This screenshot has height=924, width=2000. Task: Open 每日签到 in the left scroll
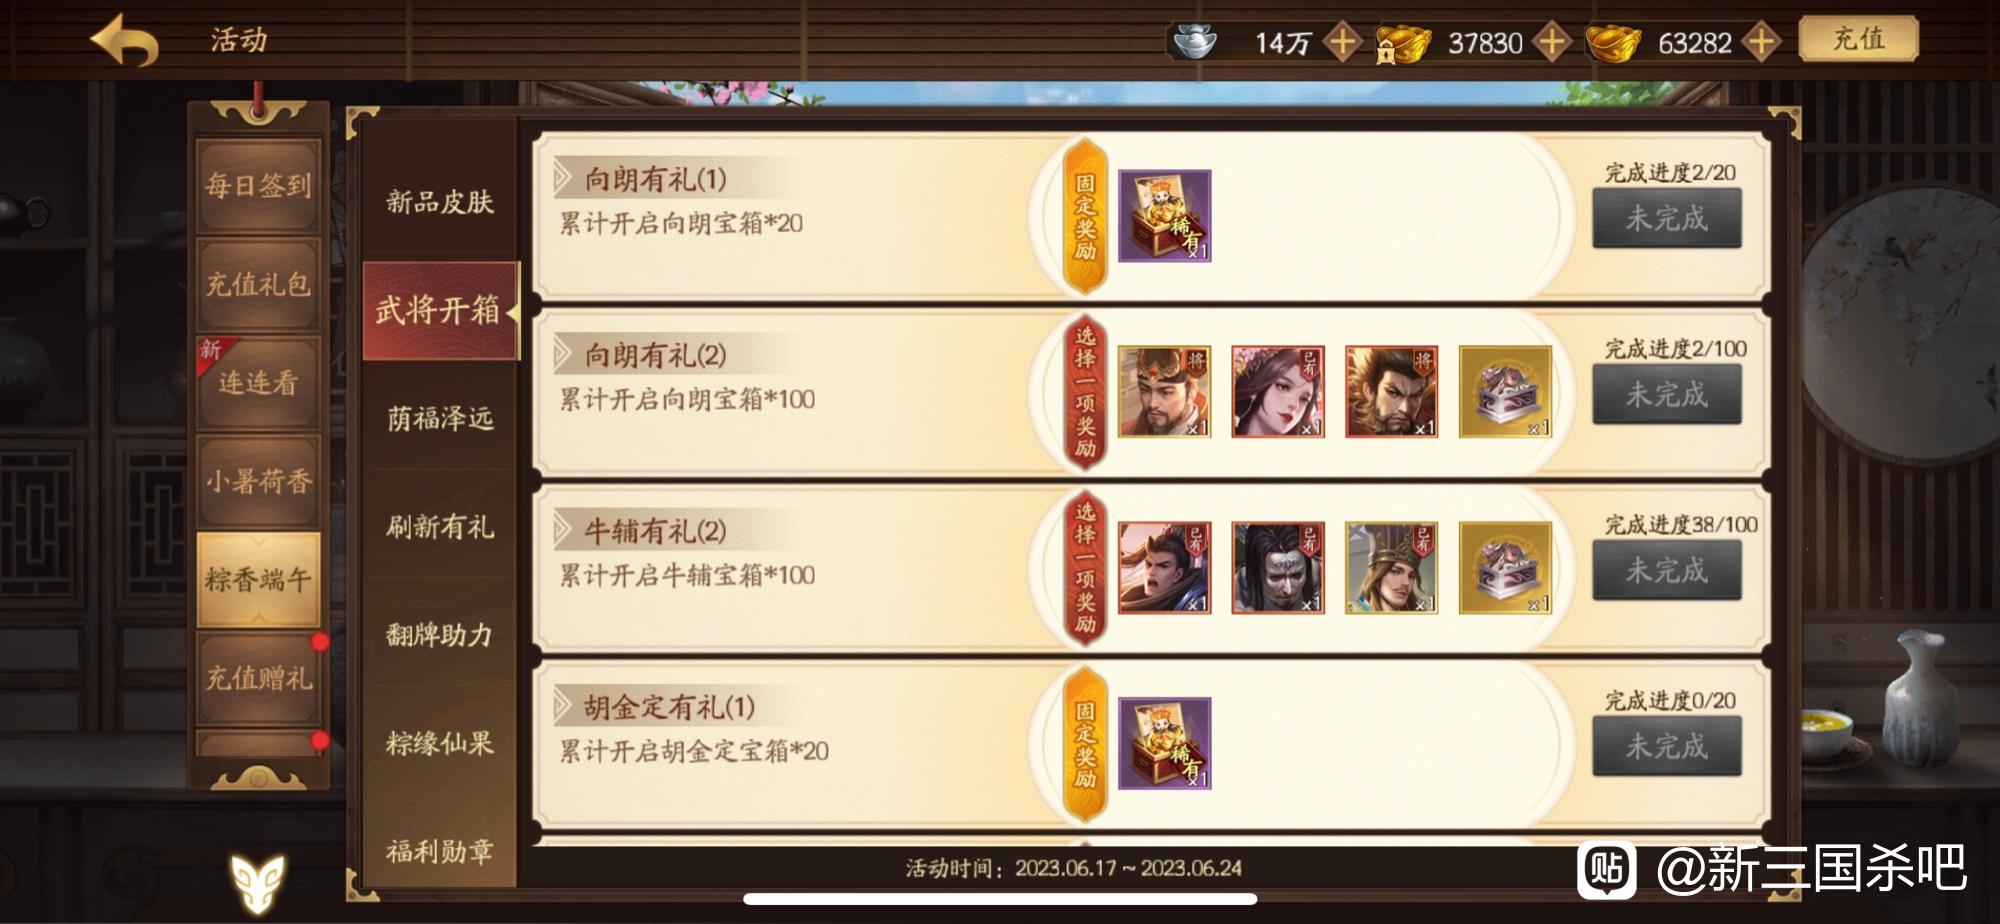coord(258,185)
